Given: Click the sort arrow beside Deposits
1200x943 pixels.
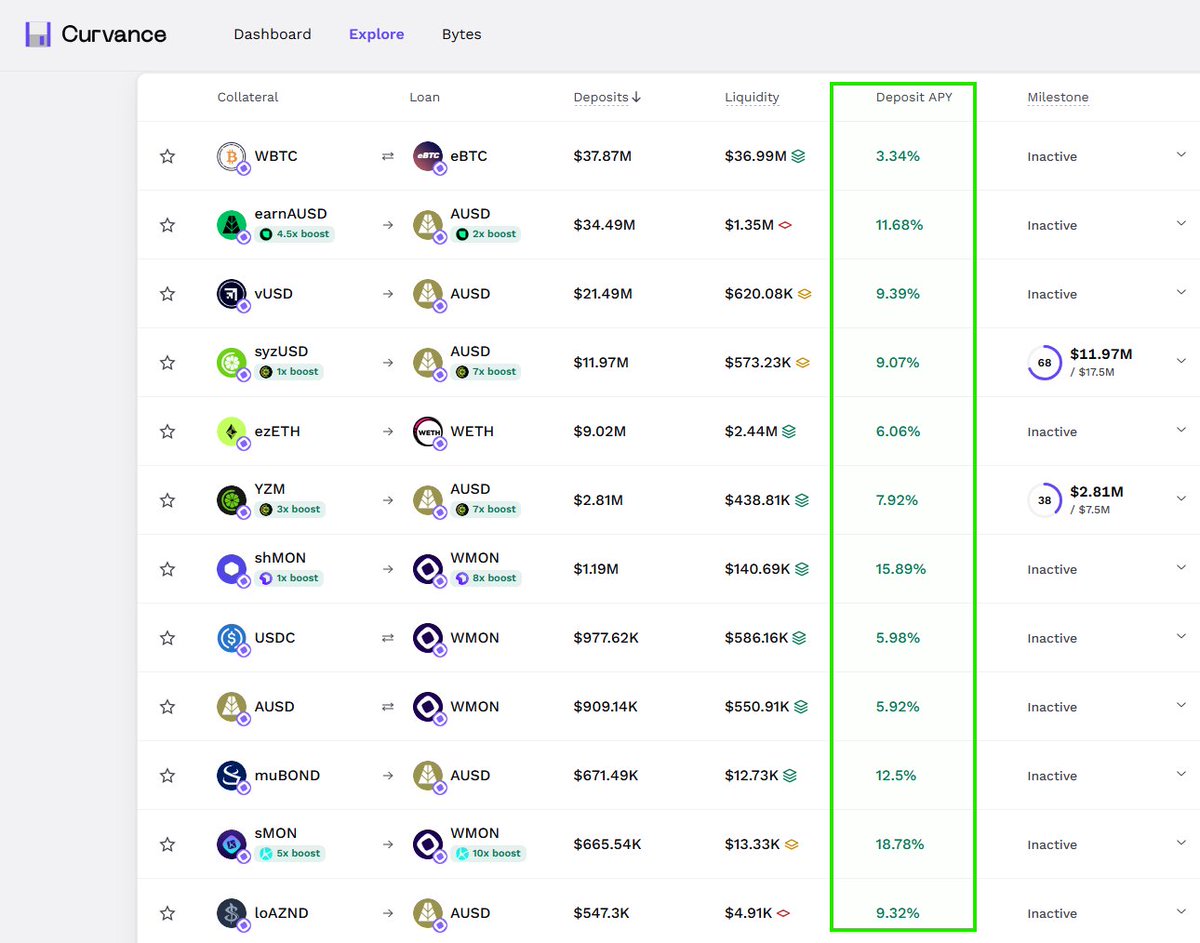Looking at the screenshot, I should coord(636,97).
